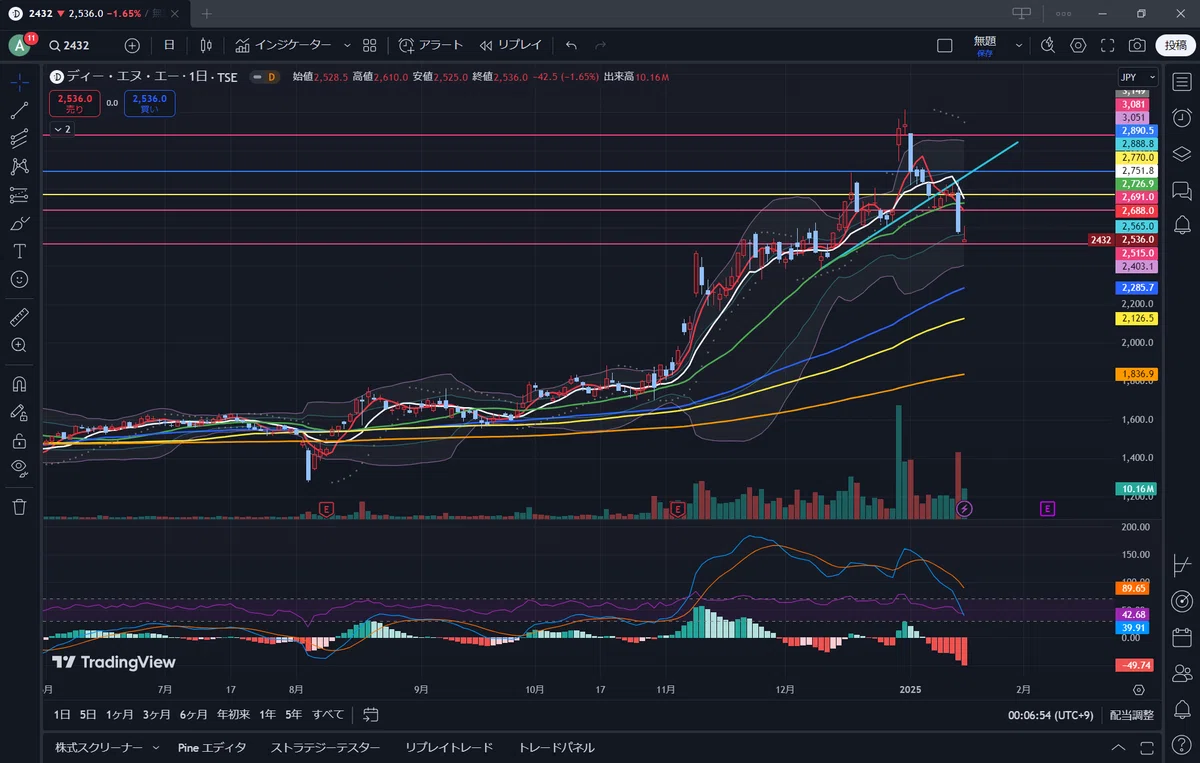Select the 1日 date range
The height and width of the screenshot is (763, 1200).
click(62, 715)
